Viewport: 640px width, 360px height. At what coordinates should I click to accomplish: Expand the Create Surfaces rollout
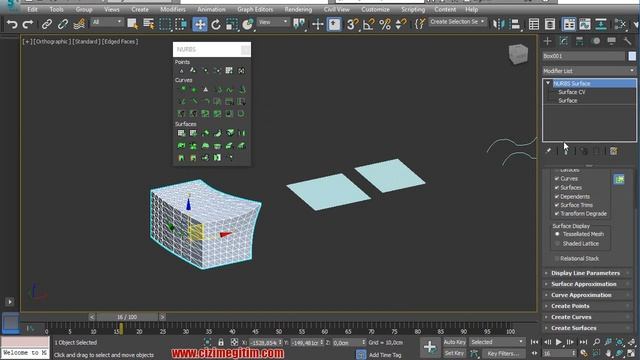(588, 328)
